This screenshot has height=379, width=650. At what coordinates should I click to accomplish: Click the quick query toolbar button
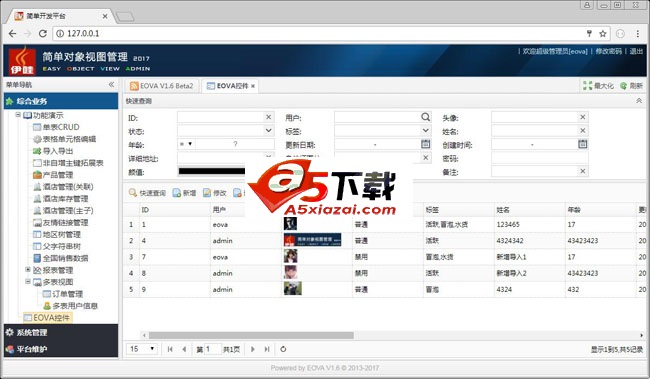[147, 193]
